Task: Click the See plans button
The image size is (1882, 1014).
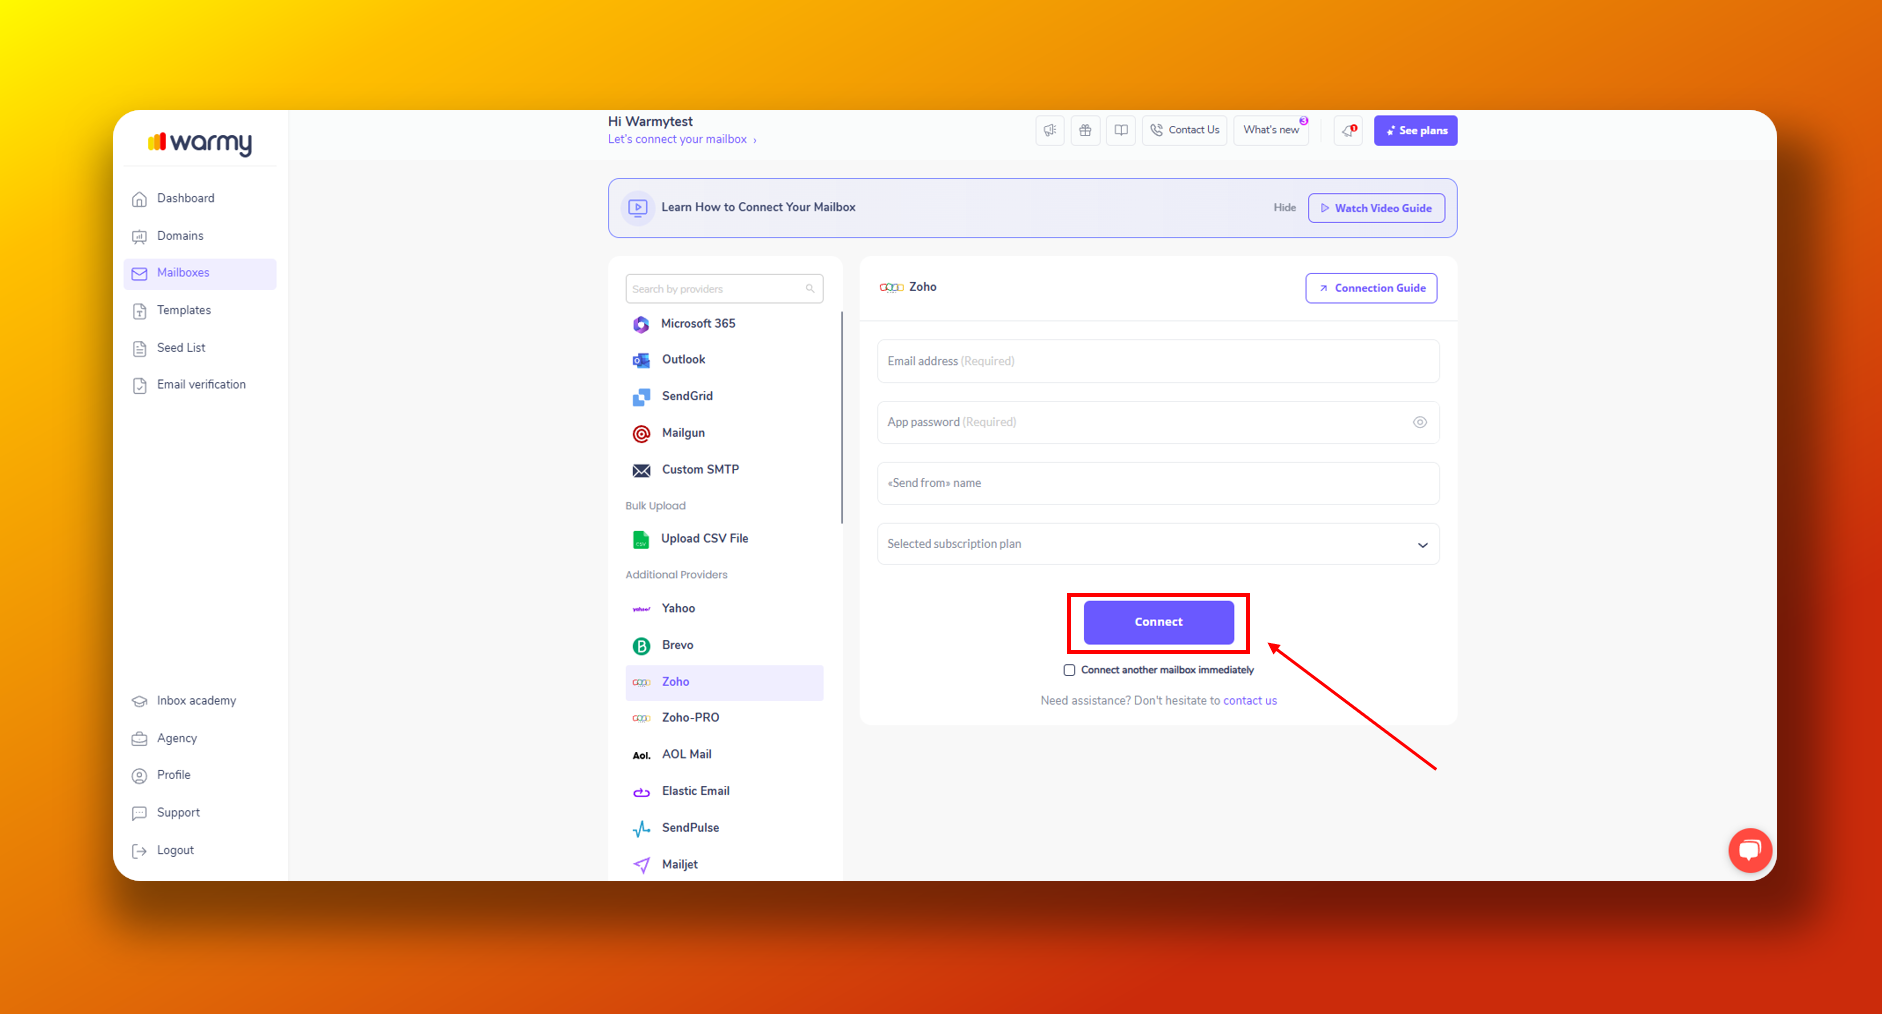Action: point(1415,130)
